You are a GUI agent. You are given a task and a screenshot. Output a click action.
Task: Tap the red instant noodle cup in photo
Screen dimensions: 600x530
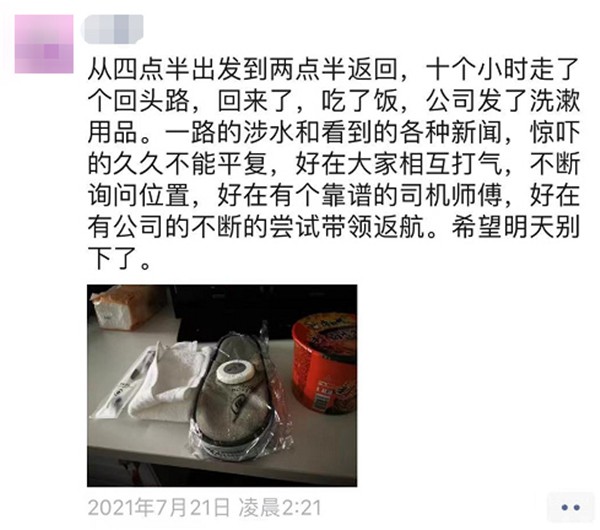tap(324, 364)
